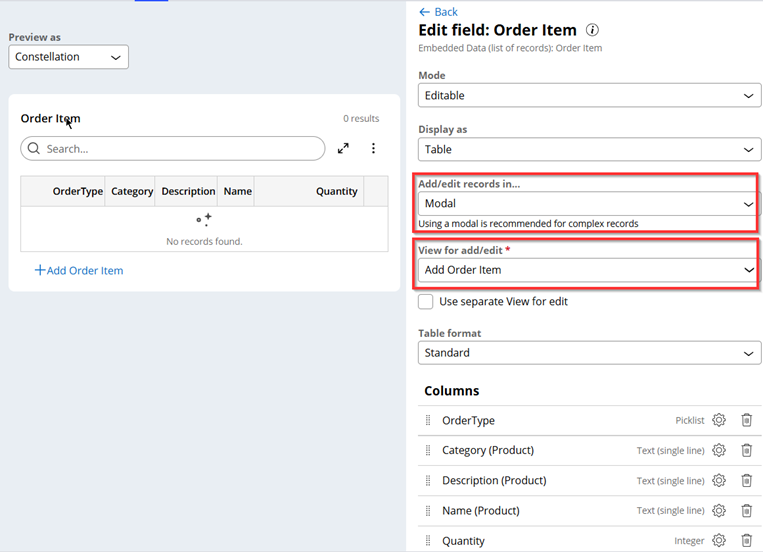
Task: Grab drag handle of Category (Product) row
Action: coord(428,450)
